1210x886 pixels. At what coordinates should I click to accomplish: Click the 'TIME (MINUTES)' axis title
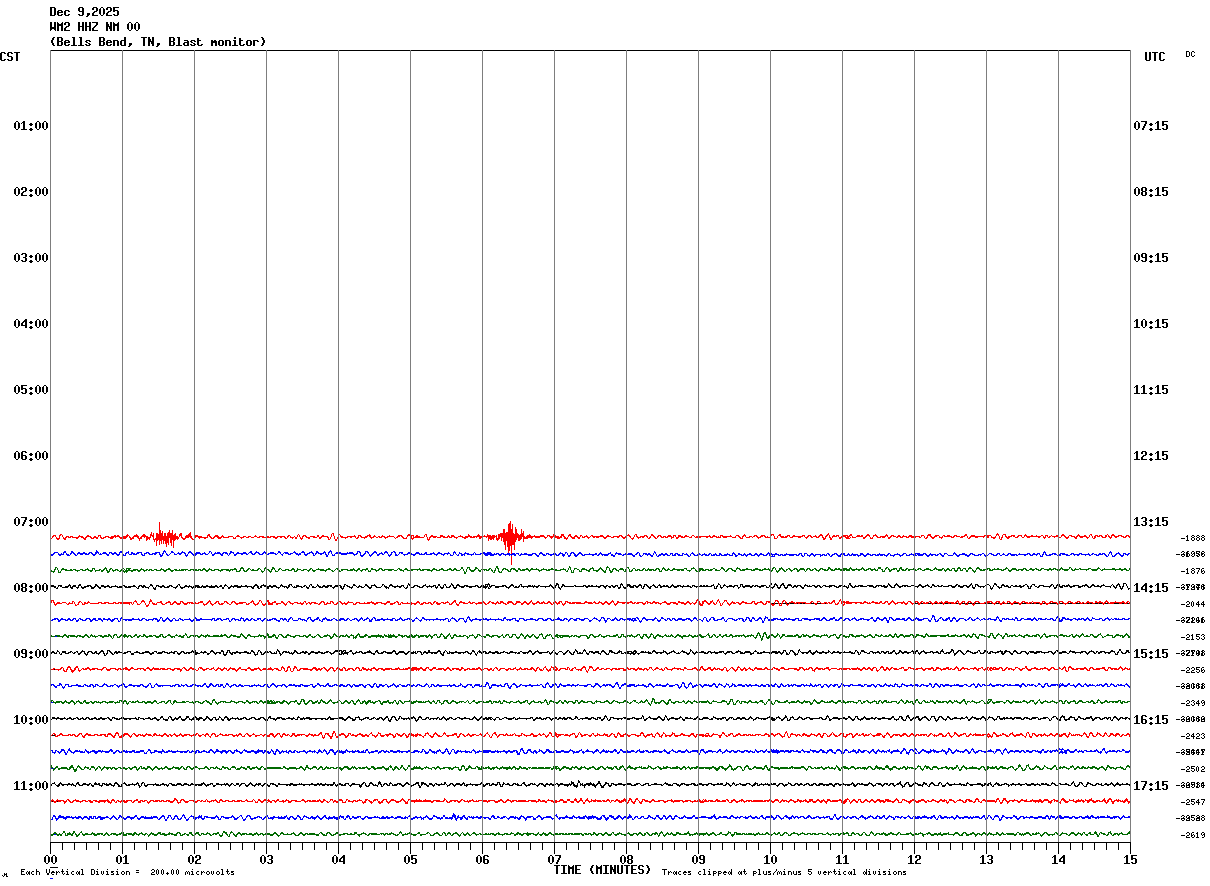[602, 870]
